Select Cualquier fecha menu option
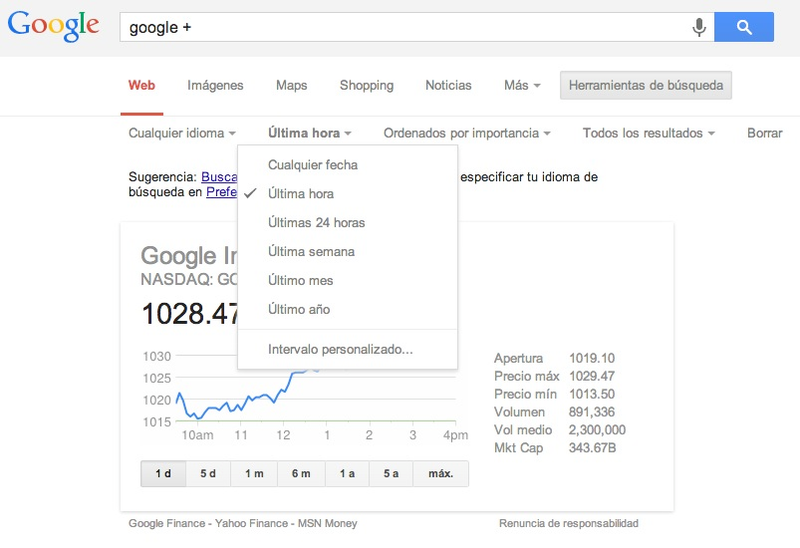The image size is (800, 548). [x=347, y=165]
